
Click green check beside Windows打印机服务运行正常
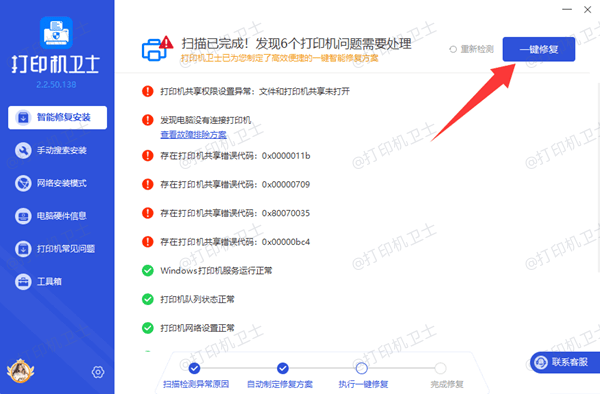pos(147,270)
